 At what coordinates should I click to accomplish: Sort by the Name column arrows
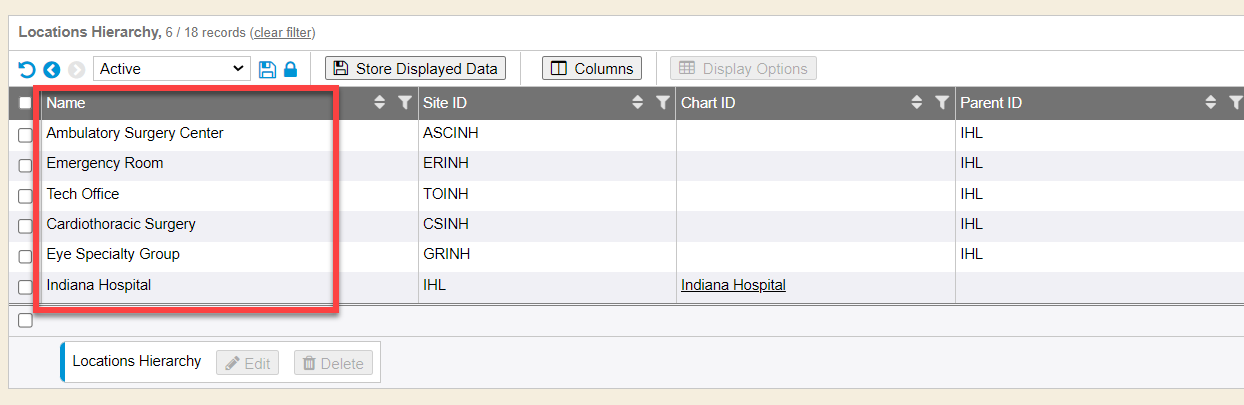tap(380, 102)
